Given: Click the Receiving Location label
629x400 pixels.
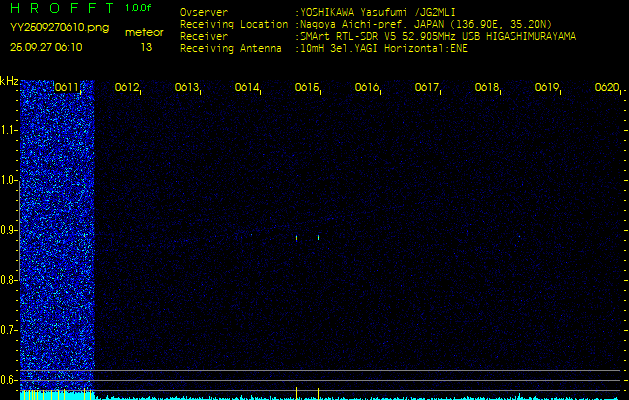Looking at the screenshot, I should [x=234, y=24].
